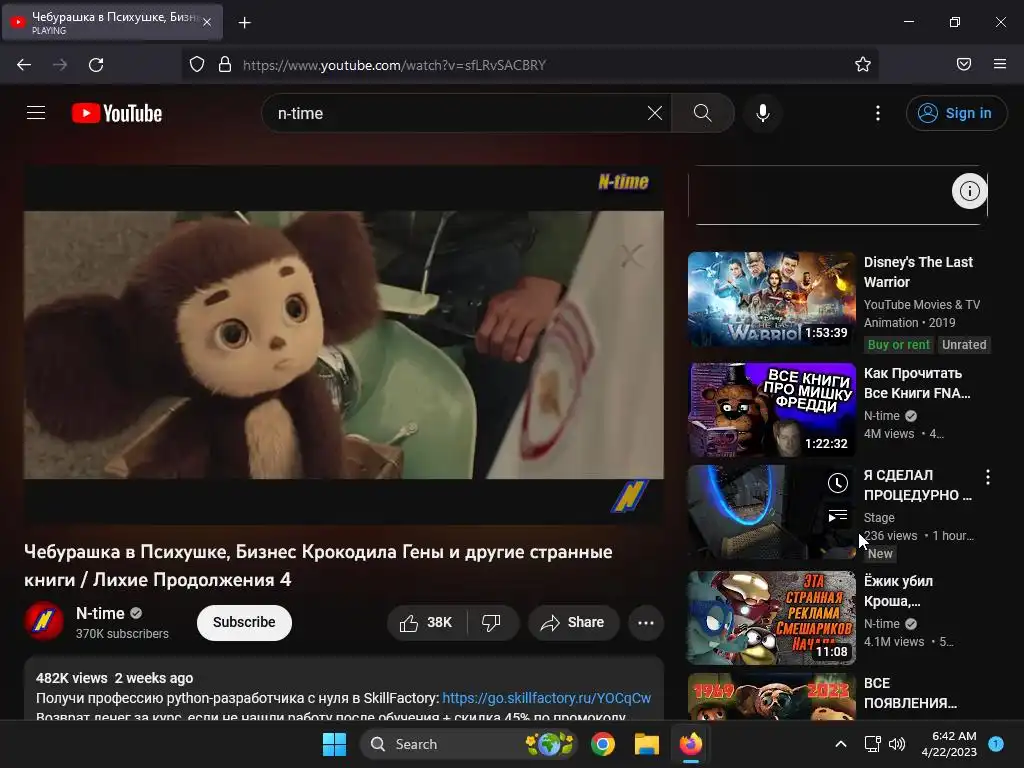Click the taskbar Search box
The image size is (1024, 768).
pyautogui.click(x=469, y=744)
